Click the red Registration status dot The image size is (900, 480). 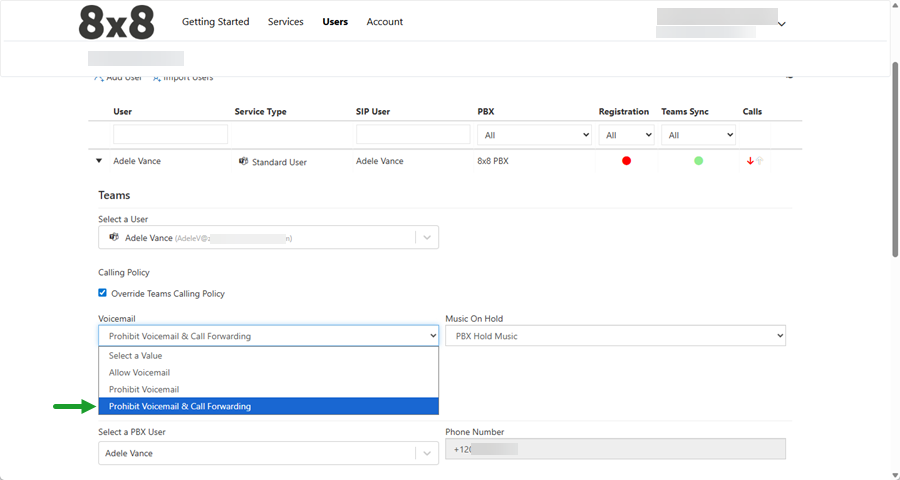(627, 161)
